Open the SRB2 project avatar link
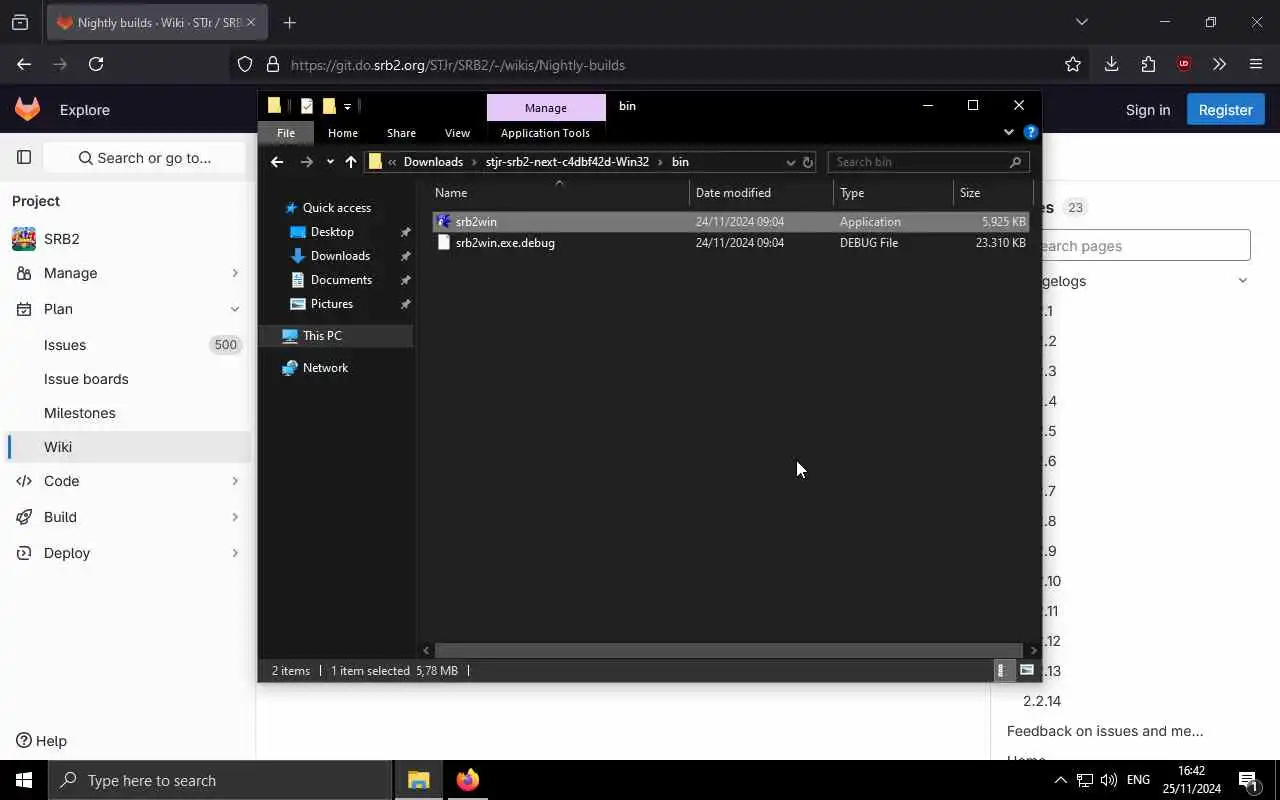This screenshot has width=1280, height=800. pyautogui.click(x=24, y=239)
